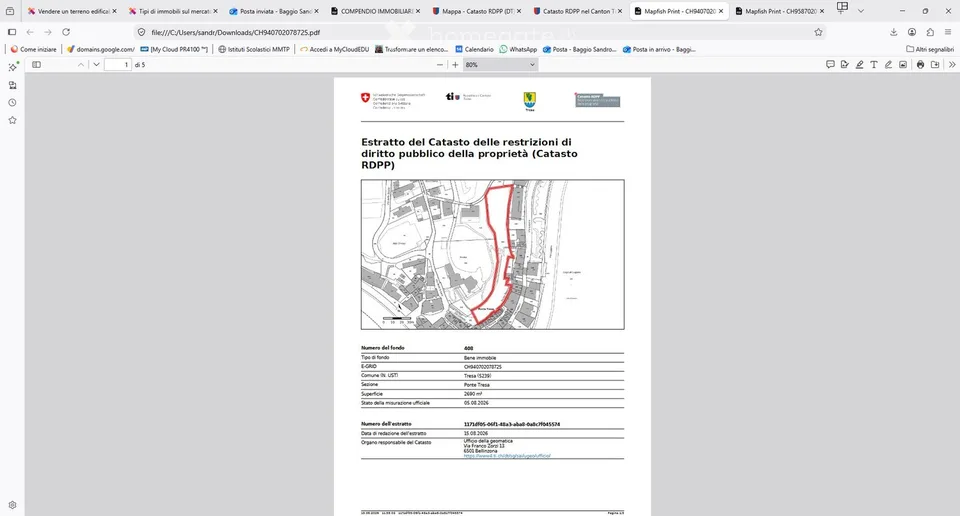Click the page number field
The image size is (960, 516).
[118, 64]
